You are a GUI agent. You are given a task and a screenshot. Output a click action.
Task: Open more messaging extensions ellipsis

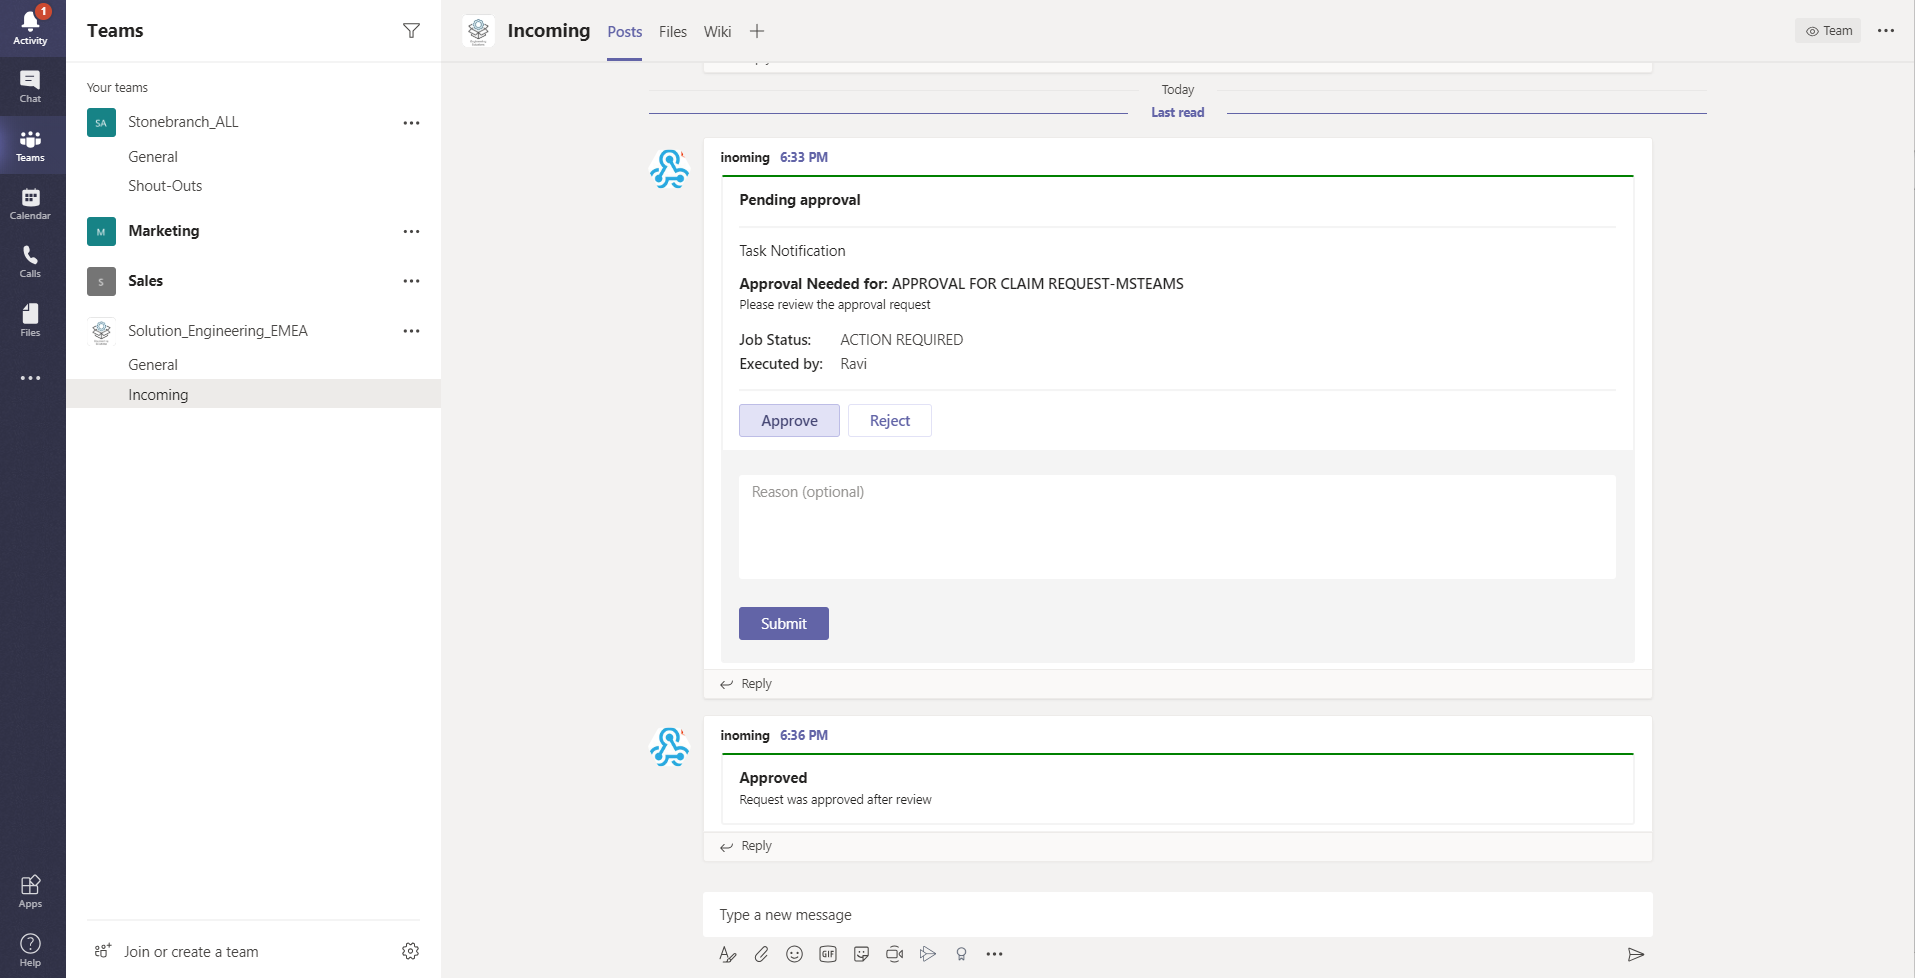[994, 954]
